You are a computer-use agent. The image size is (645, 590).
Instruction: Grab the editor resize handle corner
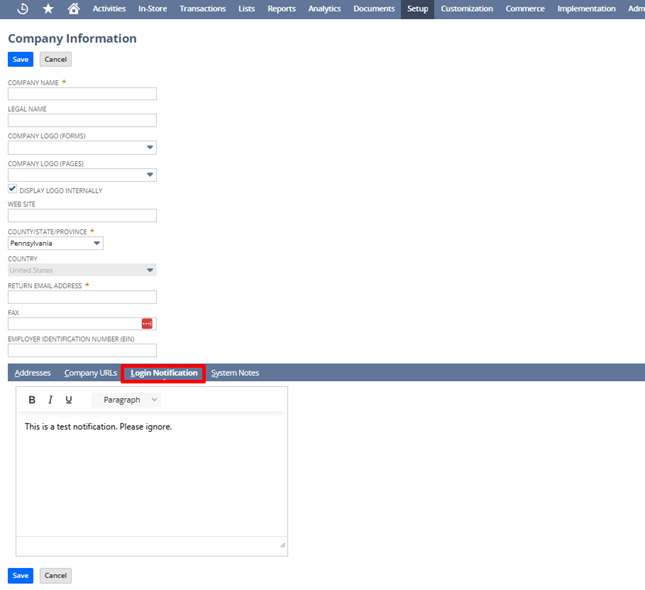pos(283,545)
